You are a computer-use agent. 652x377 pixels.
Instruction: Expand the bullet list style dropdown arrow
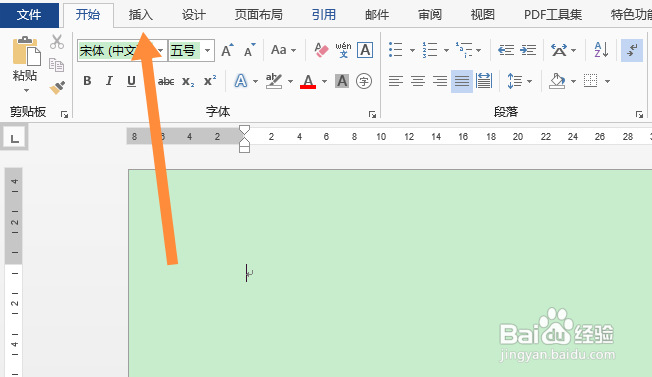(x=412, y=51)
